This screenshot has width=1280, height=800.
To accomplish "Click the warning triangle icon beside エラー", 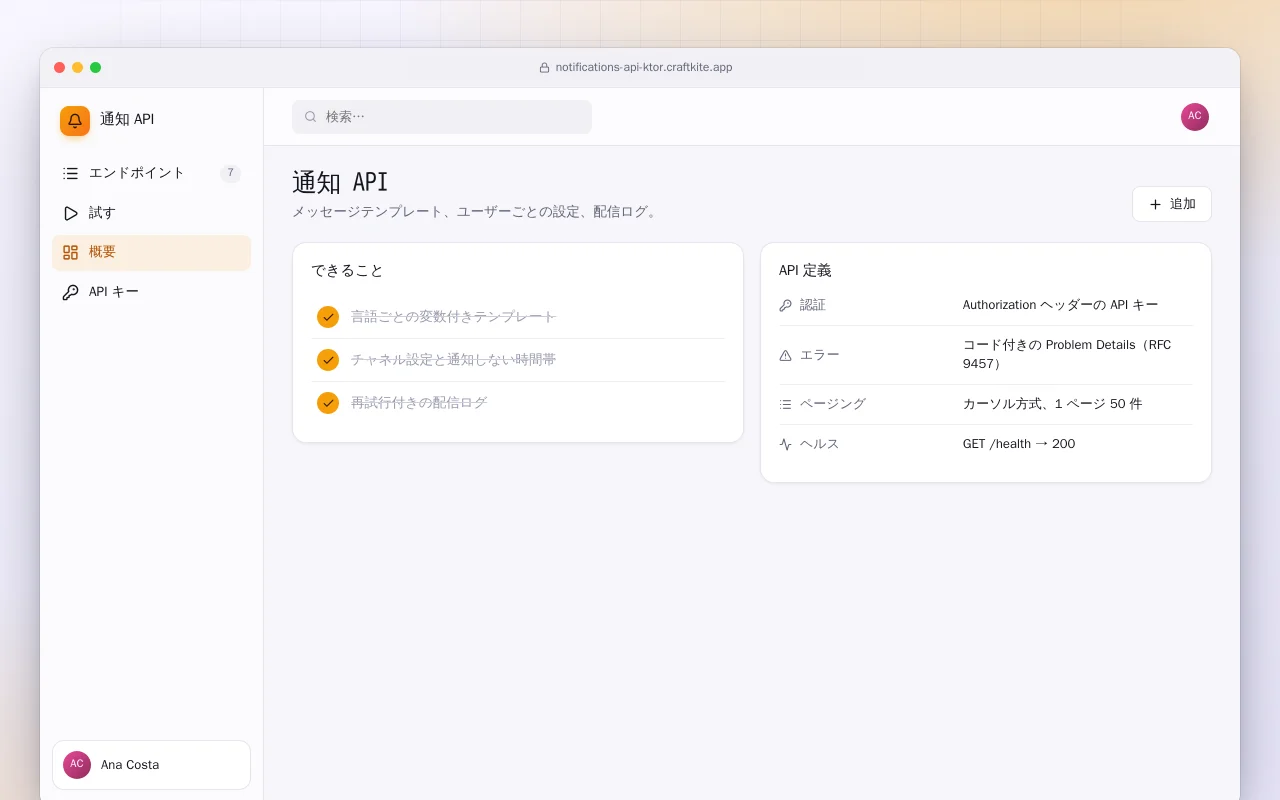I will (x=785, y=355).
